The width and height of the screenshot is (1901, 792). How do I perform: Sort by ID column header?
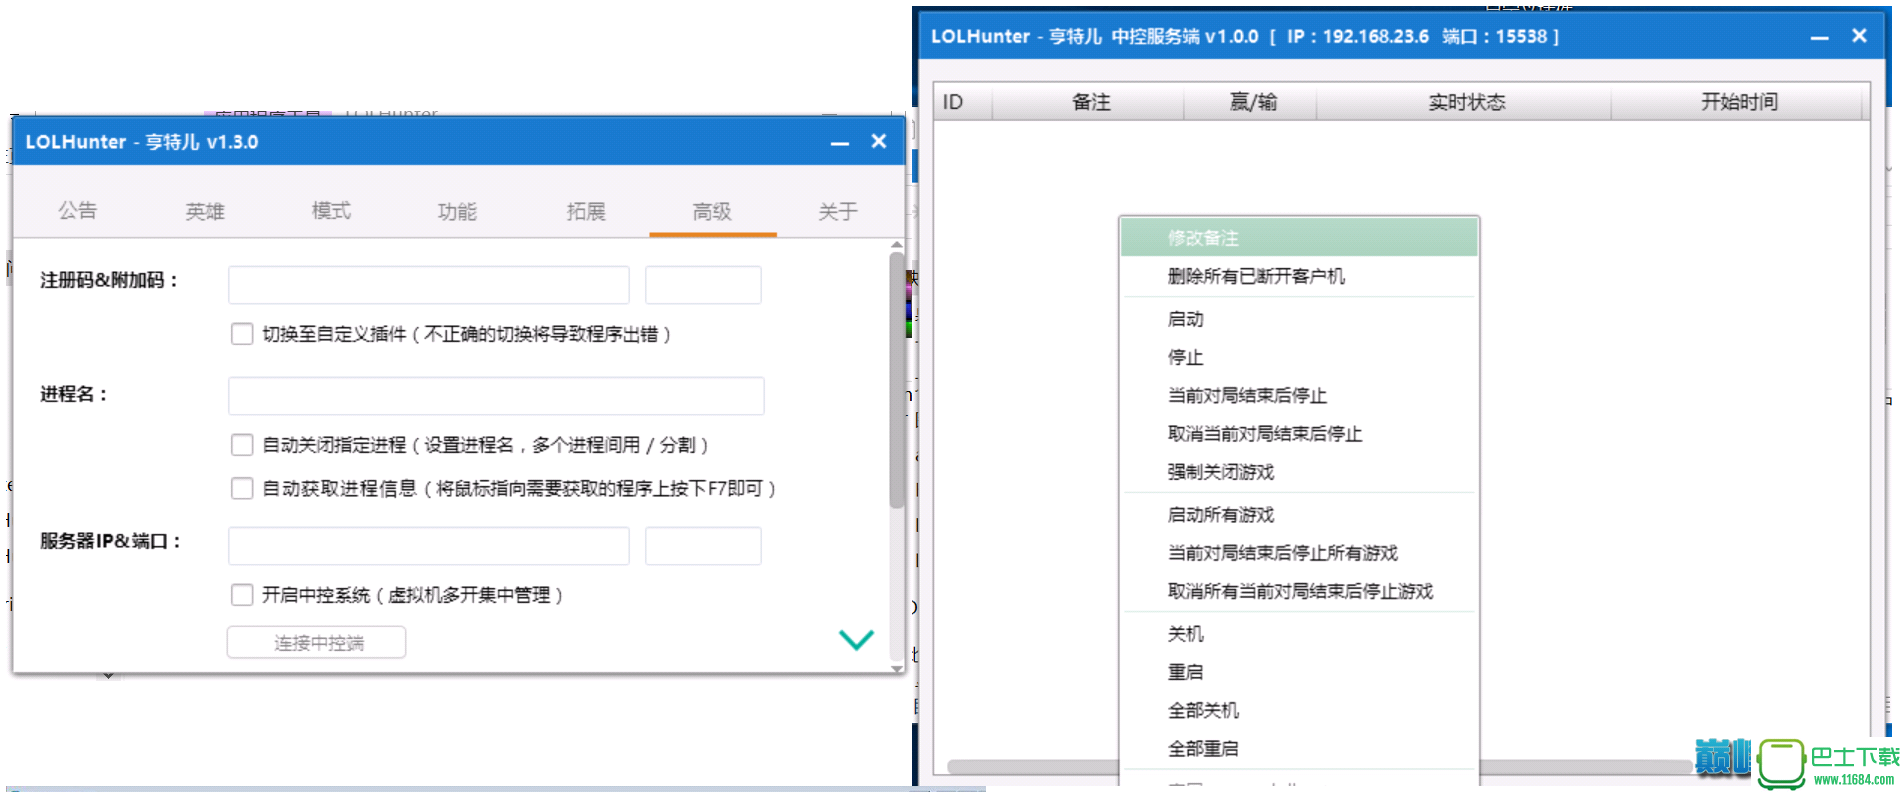pos(963,102)
